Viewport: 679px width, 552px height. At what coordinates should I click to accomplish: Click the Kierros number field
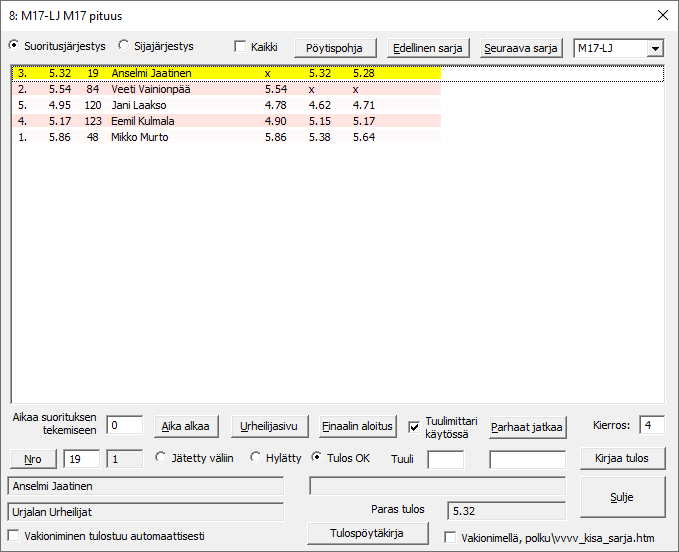pos(651,426)
